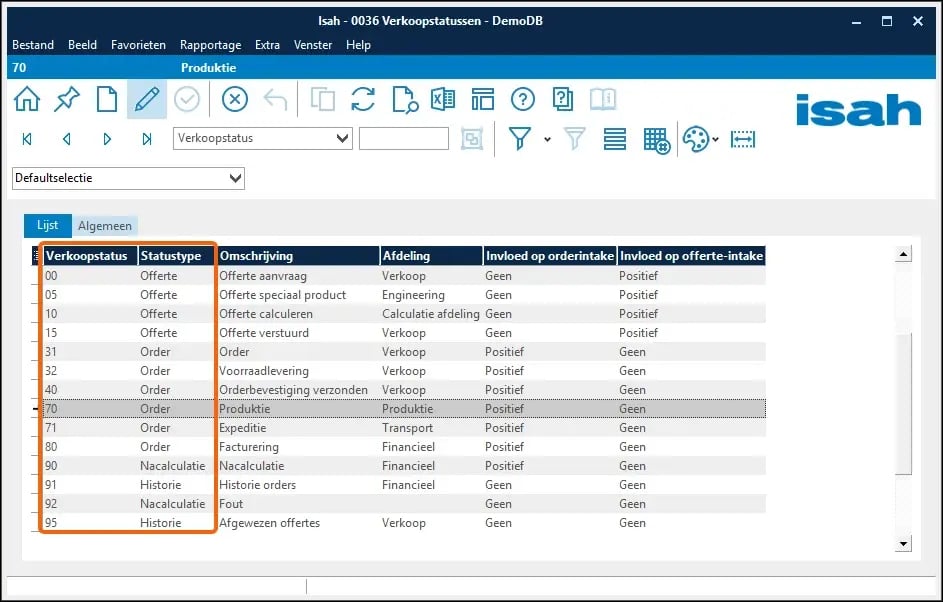943x602 pixels.
Task: Click the list scrollbar up arrow
Action: (903, 254)
